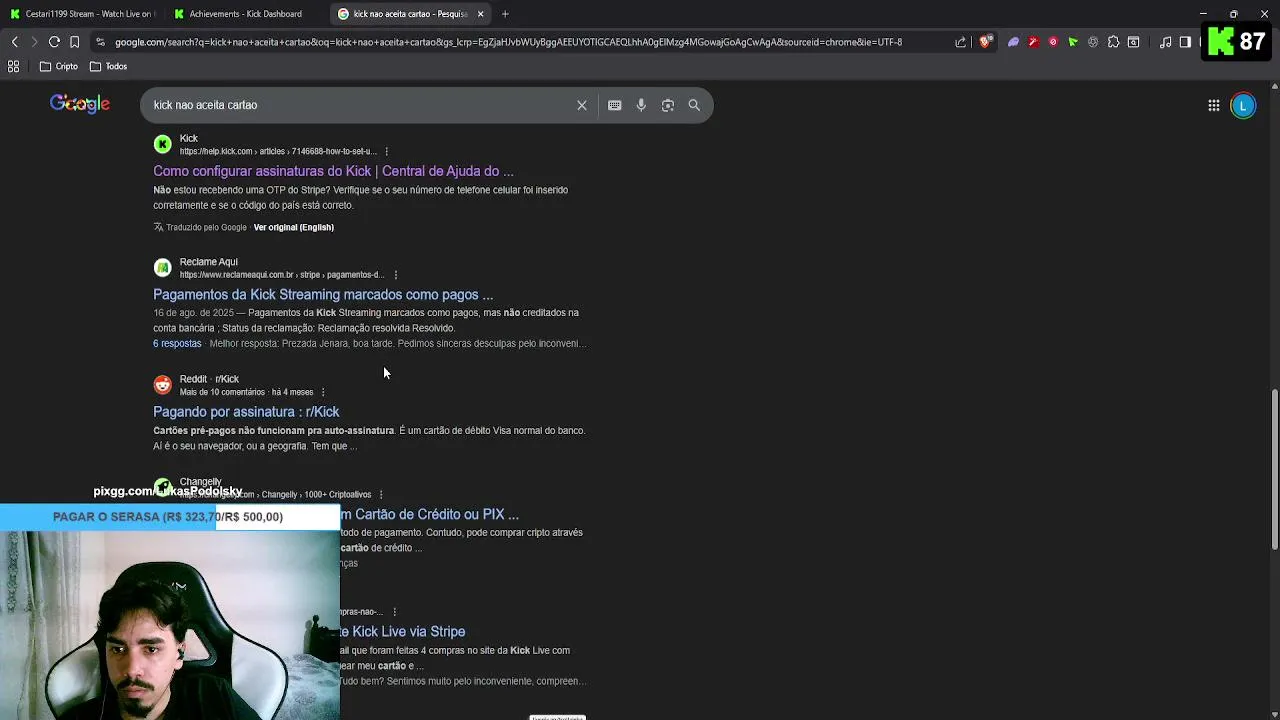Open options menu for Reclame Aqui result
The width and height of the screenshot is (1280, 720).
click(x=396, y=275)
